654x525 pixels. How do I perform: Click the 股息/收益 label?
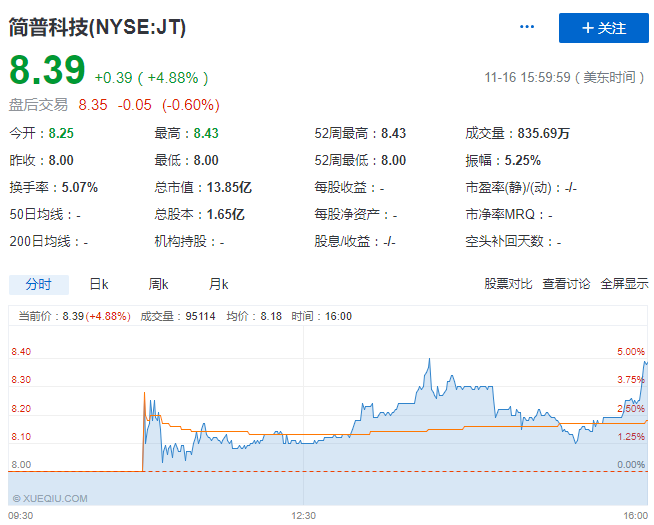coord(342,241)
